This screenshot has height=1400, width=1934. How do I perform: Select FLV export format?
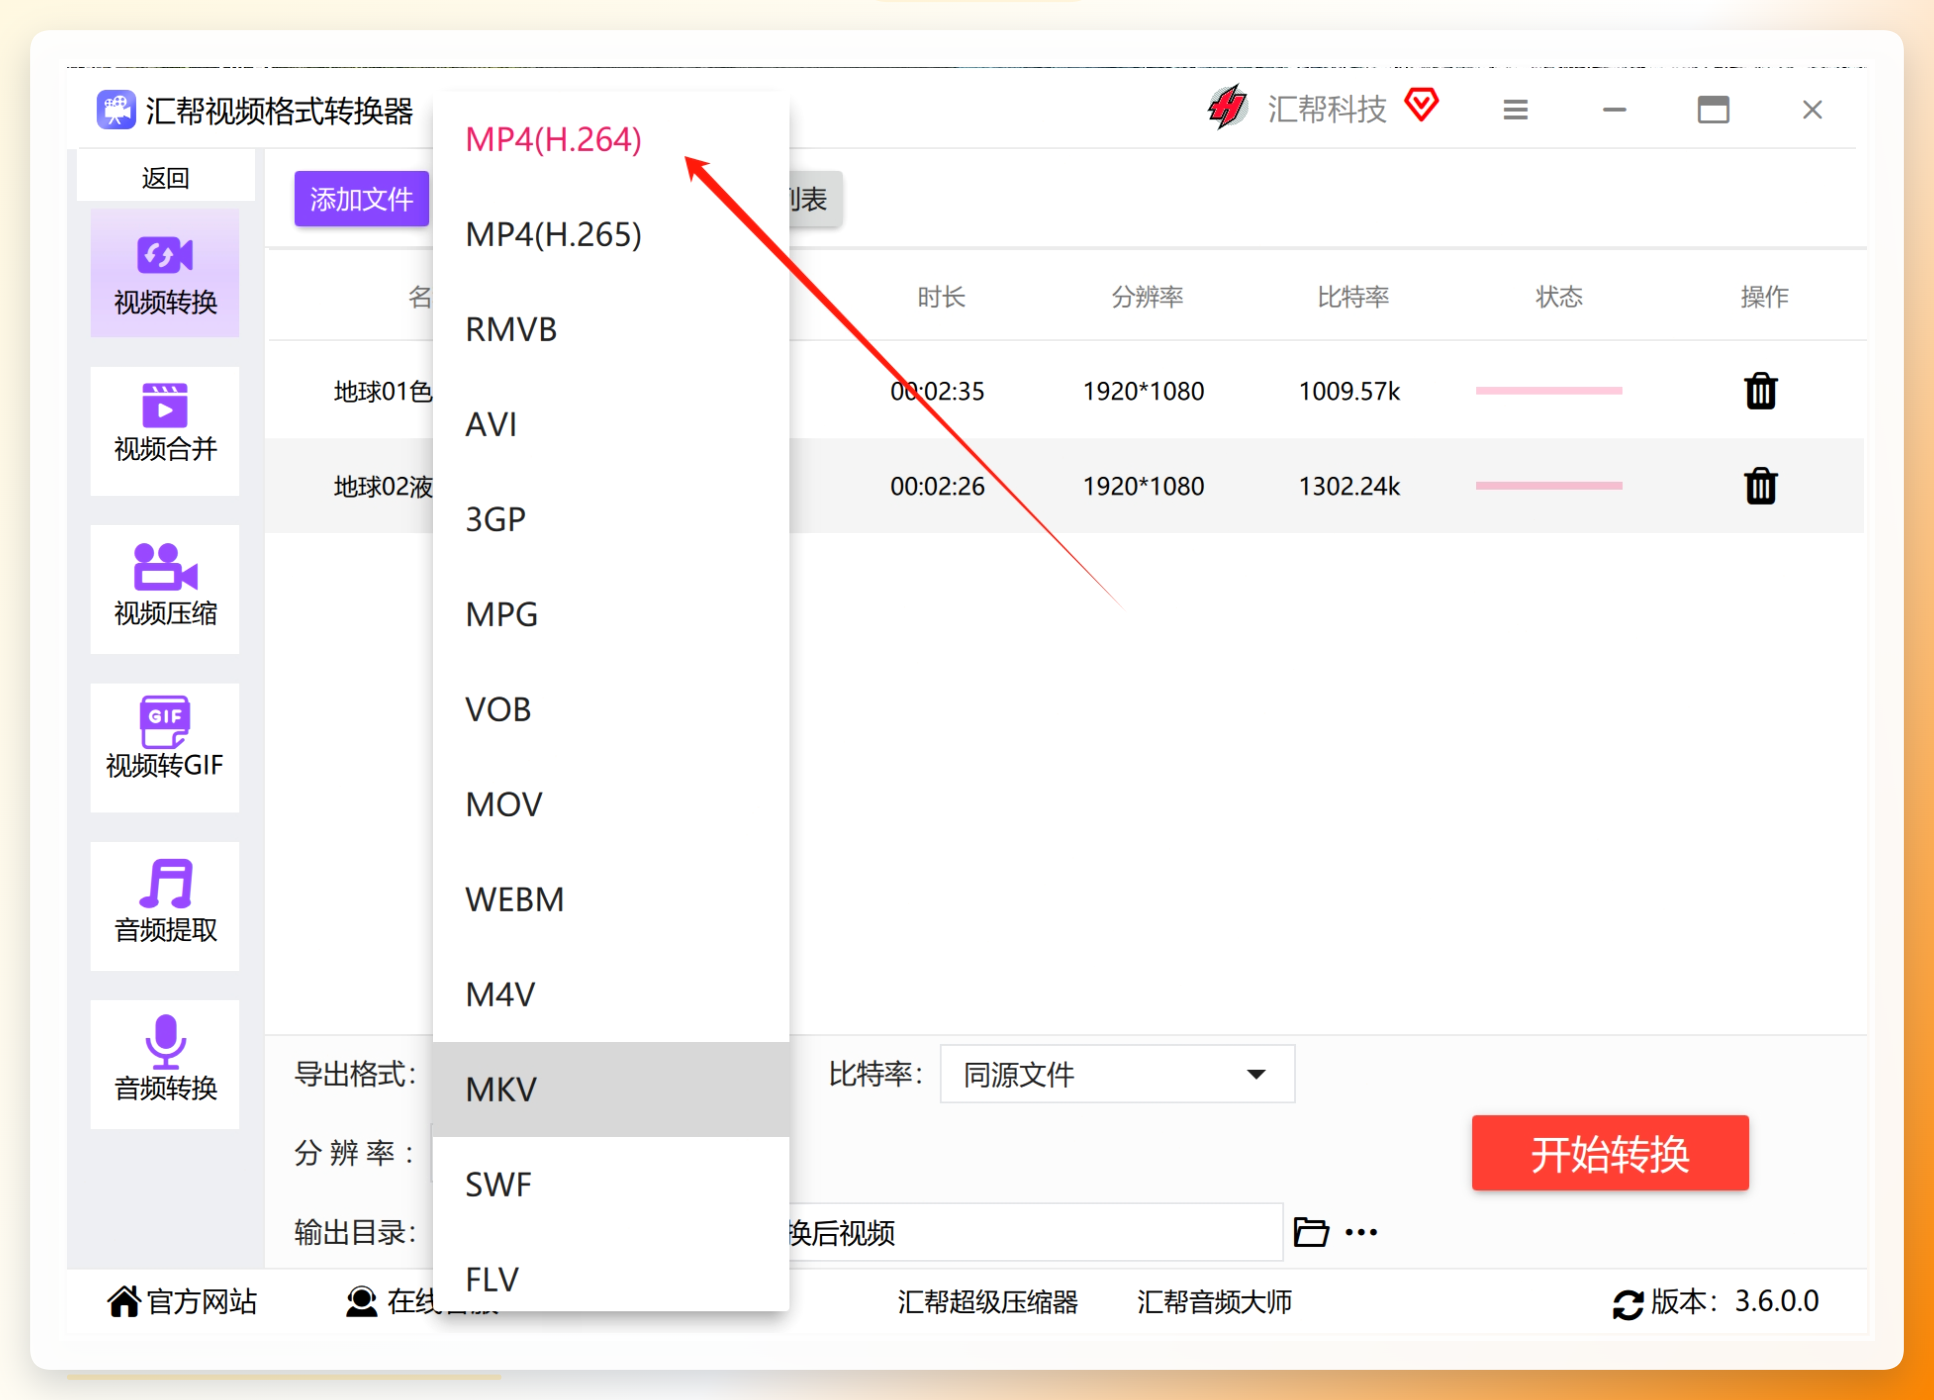coord(611,1274)
